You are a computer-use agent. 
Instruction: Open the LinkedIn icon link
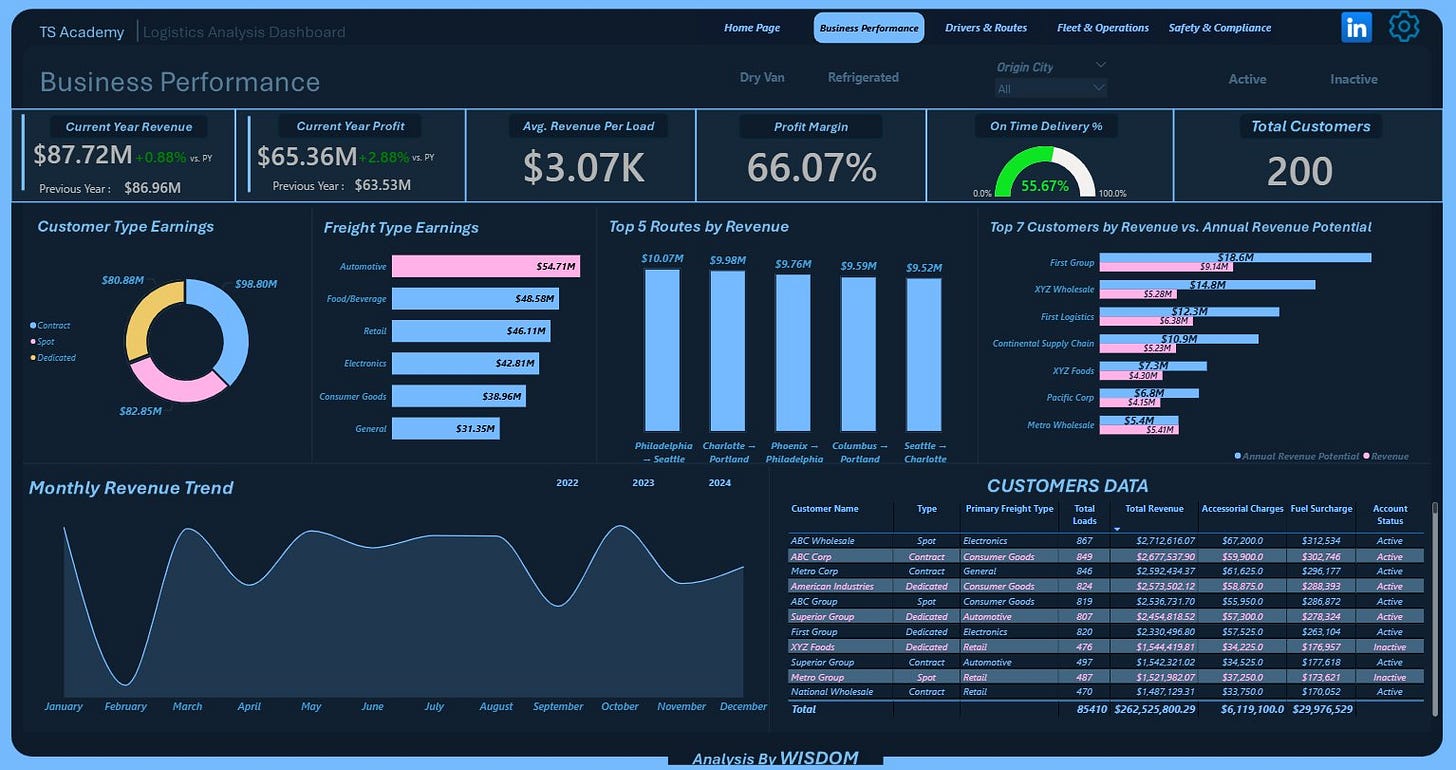click(1357, 28)
